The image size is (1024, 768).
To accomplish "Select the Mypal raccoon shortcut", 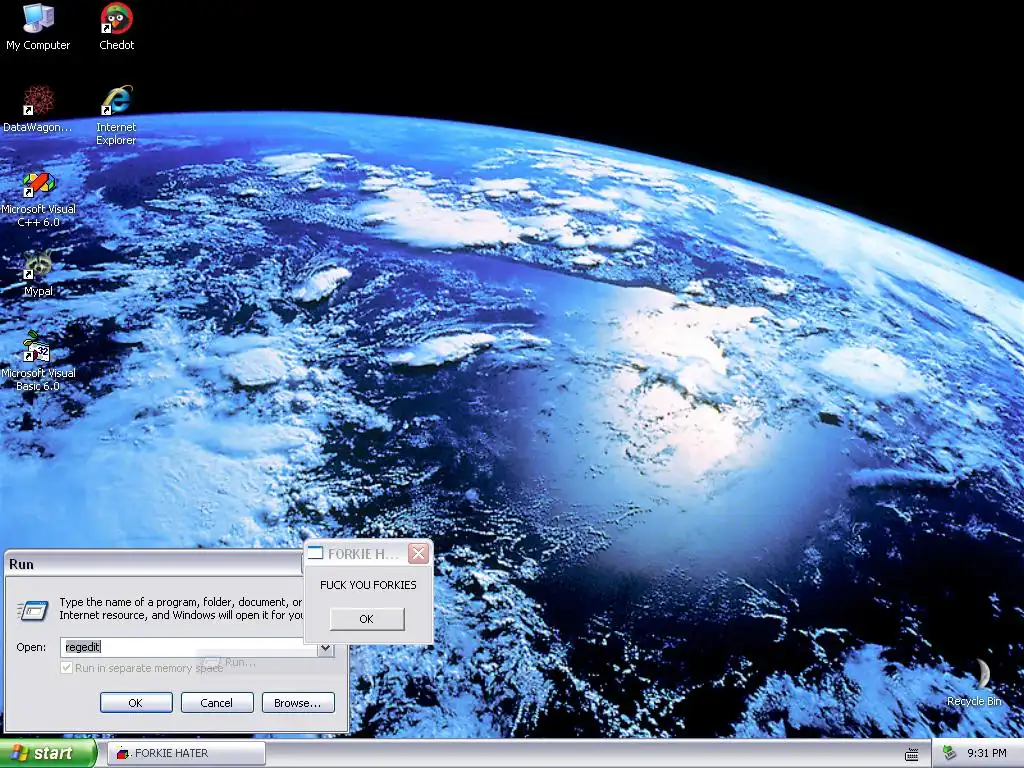I will click(x=38, y=273).
